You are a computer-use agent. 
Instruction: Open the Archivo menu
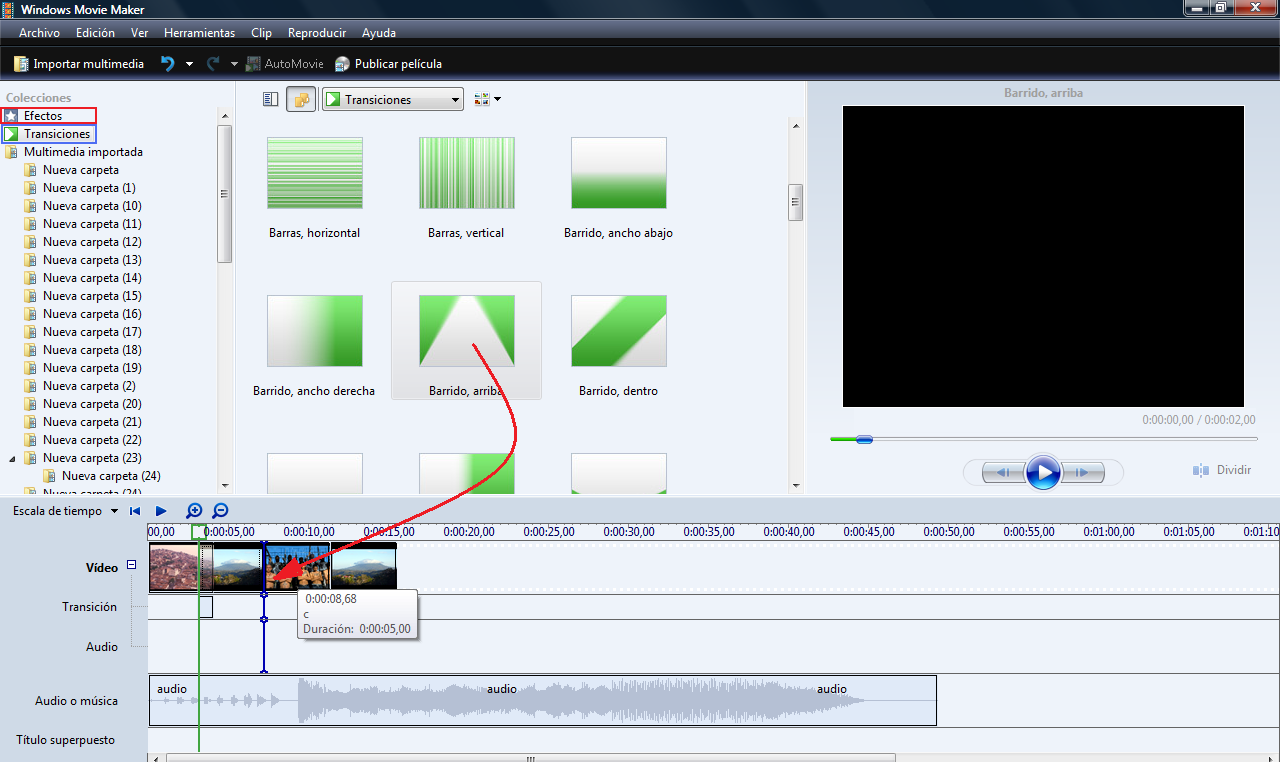click(x=39, y=33)
